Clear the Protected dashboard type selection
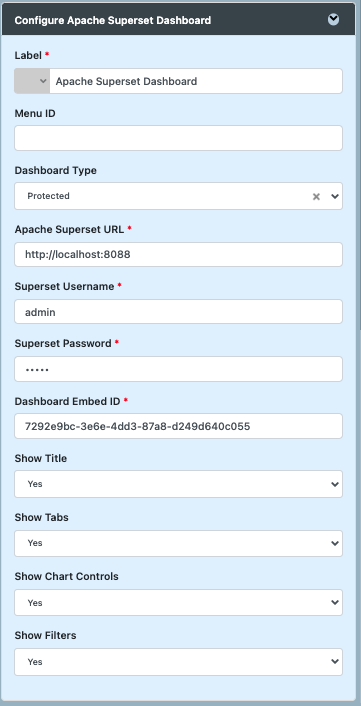This screenshot has height=706, width=361. point(316,196)
